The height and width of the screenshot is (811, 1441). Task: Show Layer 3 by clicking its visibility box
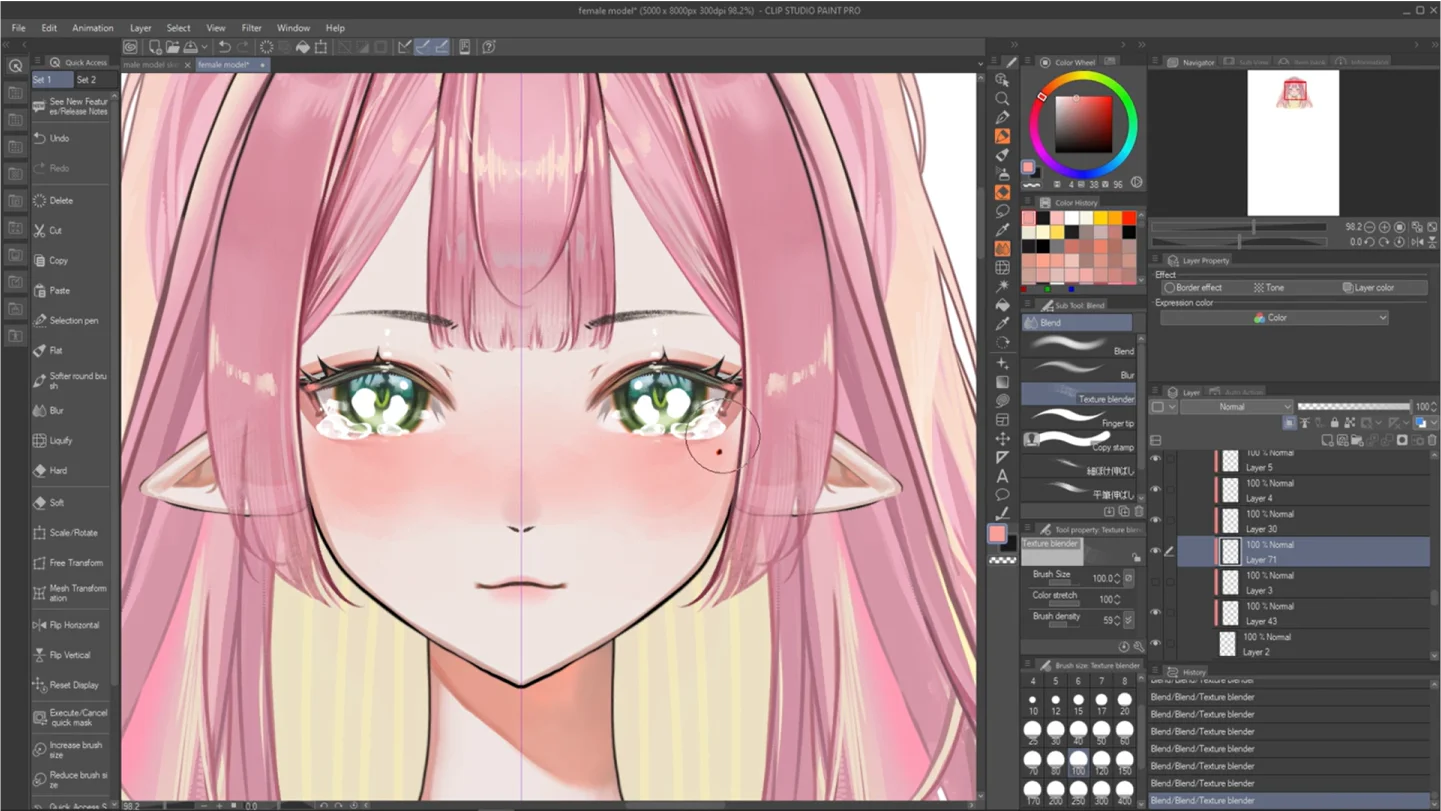(x=1156, y=582)
